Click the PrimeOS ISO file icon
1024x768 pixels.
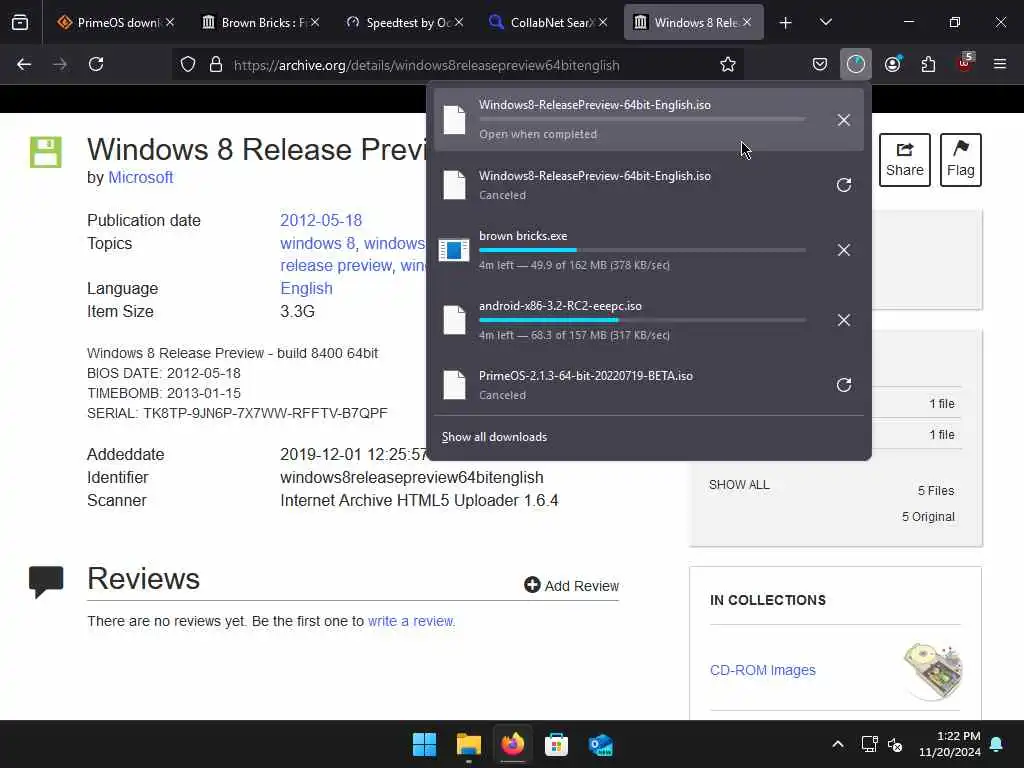454,385
